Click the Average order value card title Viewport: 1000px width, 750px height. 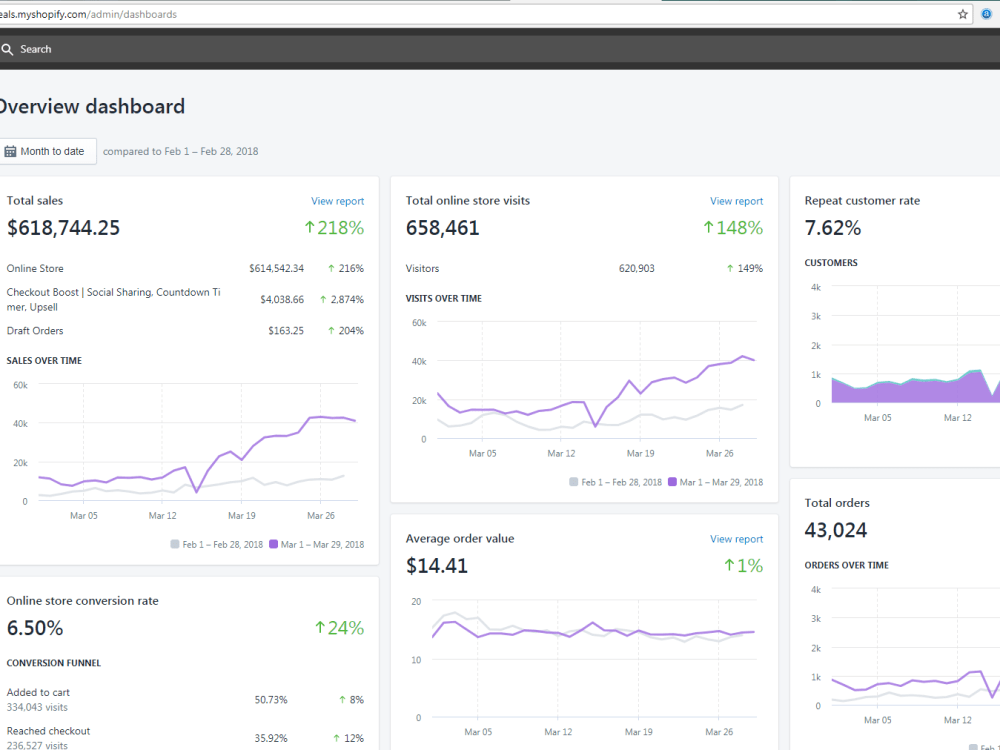point(460,539)
